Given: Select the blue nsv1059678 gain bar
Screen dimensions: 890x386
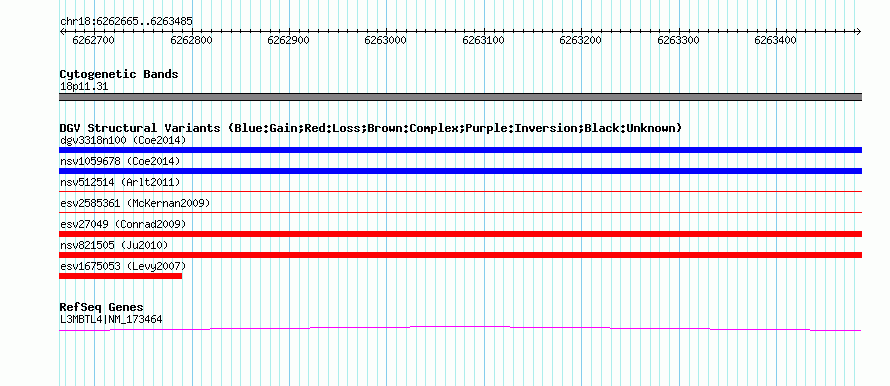Looking at the screenshot, I should [460, 171].
